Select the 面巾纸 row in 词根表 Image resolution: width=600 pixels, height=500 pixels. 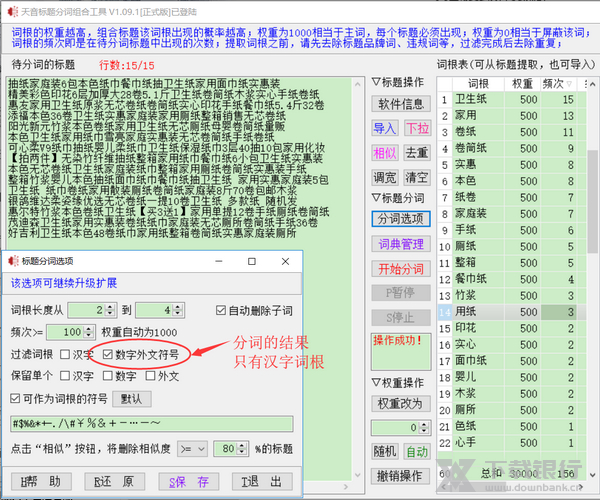click(x=512, y=361)
